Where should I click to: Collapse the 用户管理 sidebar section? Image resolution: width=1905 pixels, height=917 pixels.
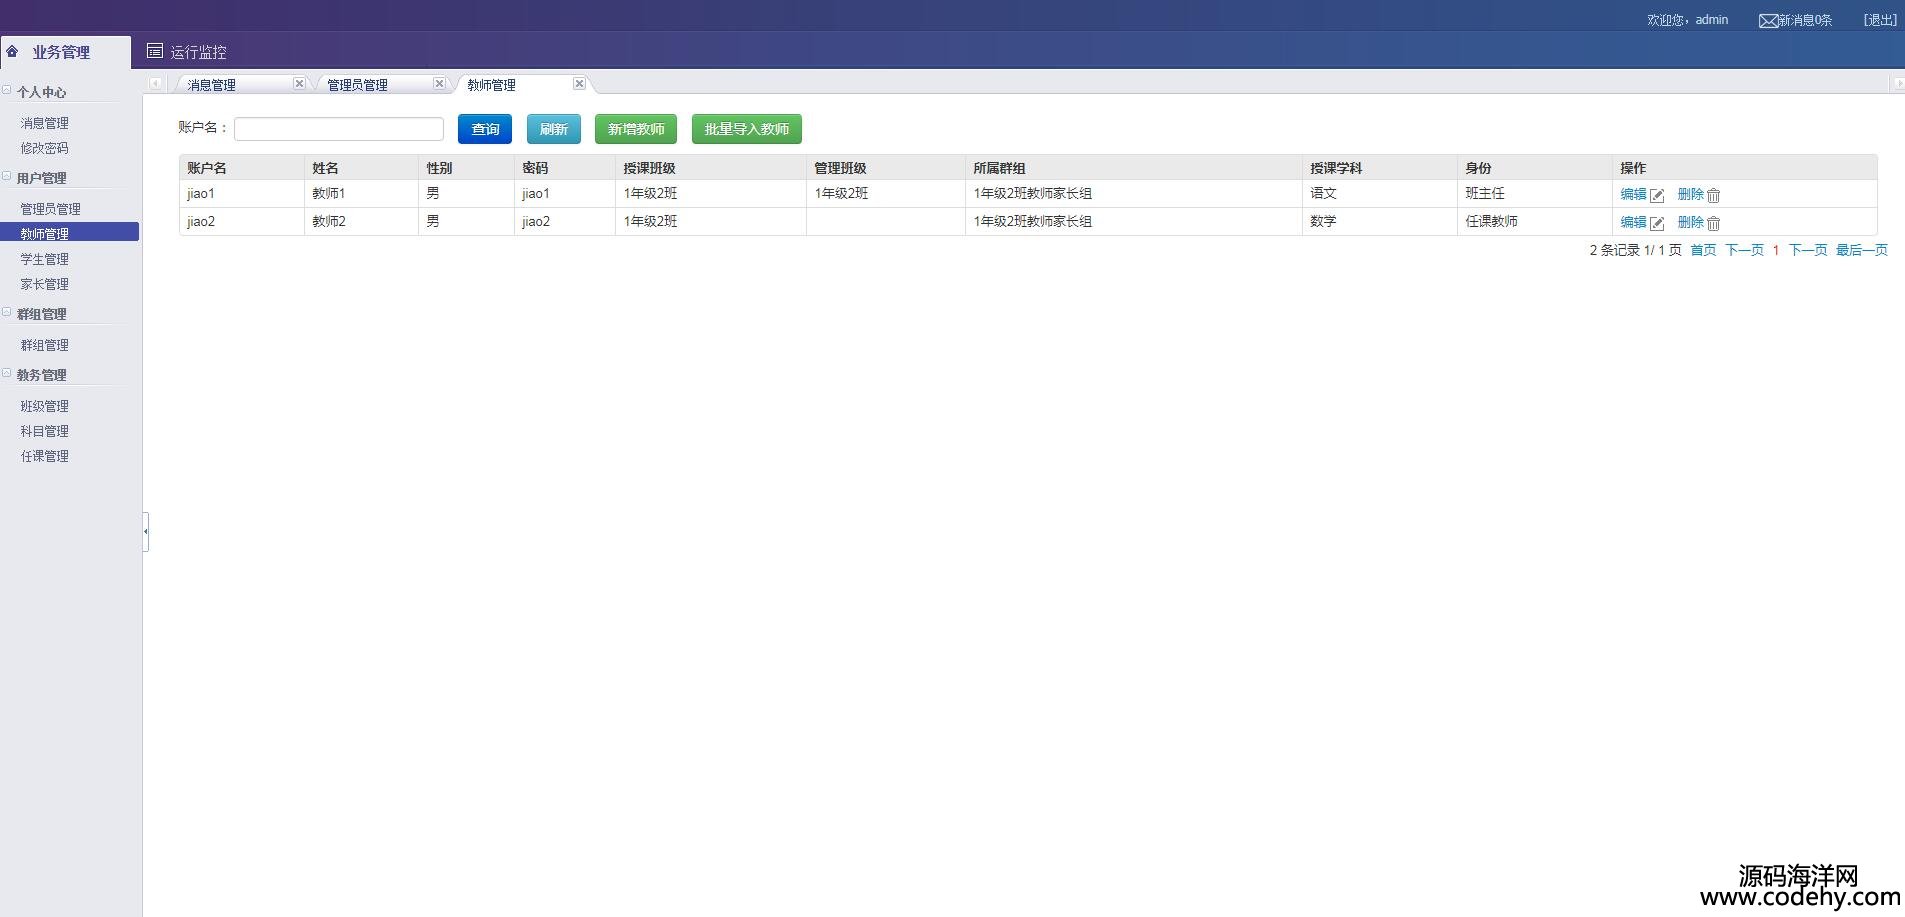point(7,177)
